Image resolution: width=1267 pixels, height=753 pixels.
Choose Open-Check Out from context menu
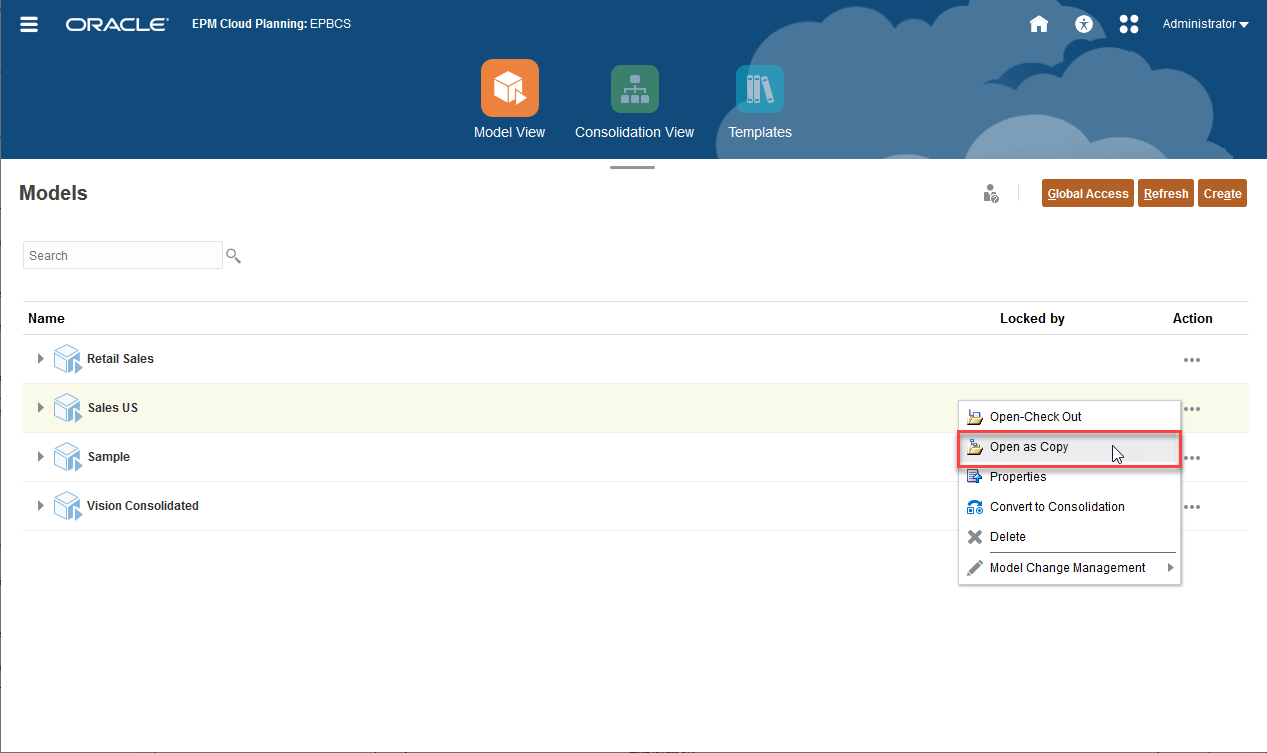click(1069, 417)
